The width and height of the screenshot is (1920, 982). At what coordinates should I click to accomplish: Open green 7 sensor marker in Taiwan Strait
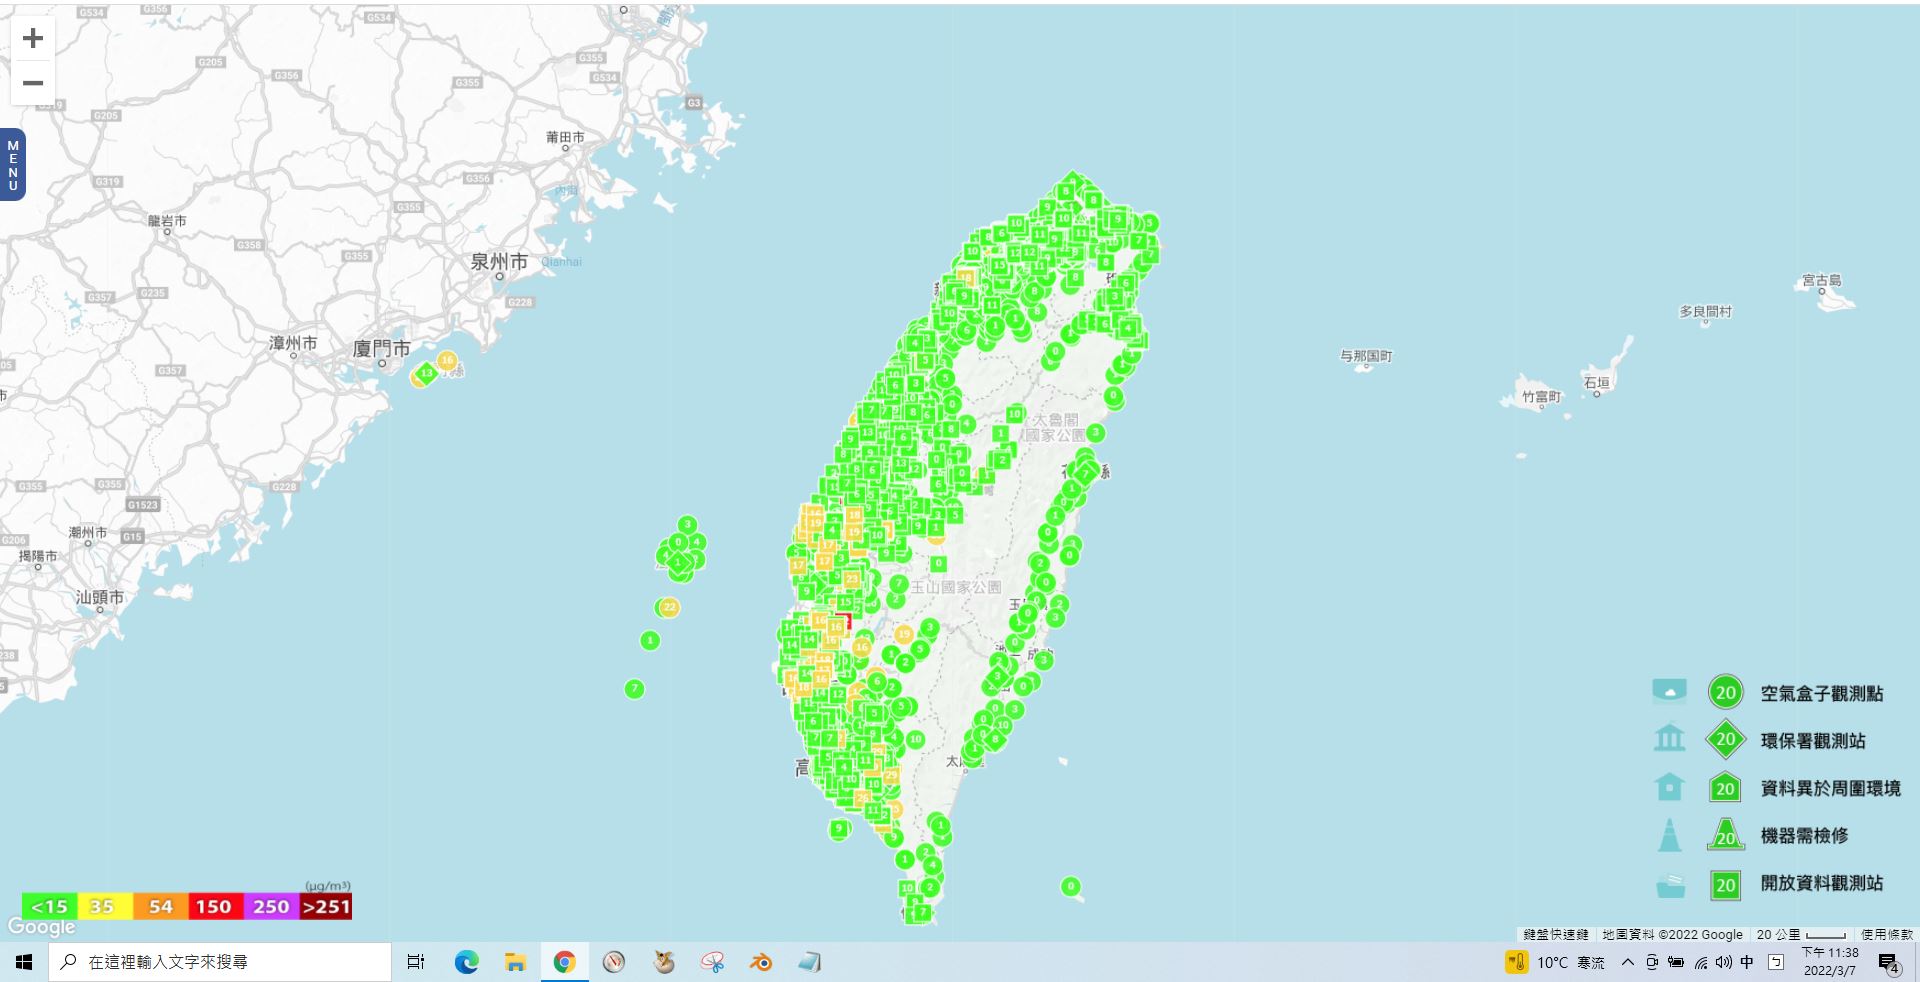click(x=634, y=688)
